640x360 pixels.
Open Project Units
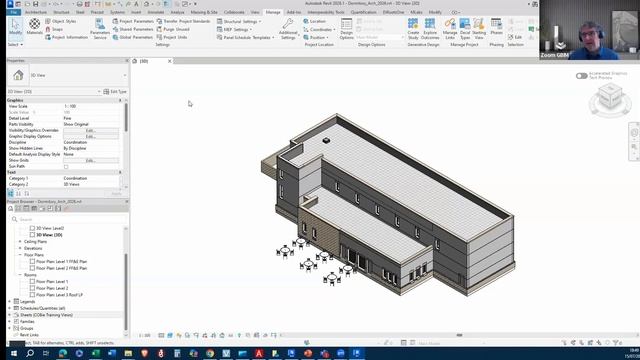point(172,37)
